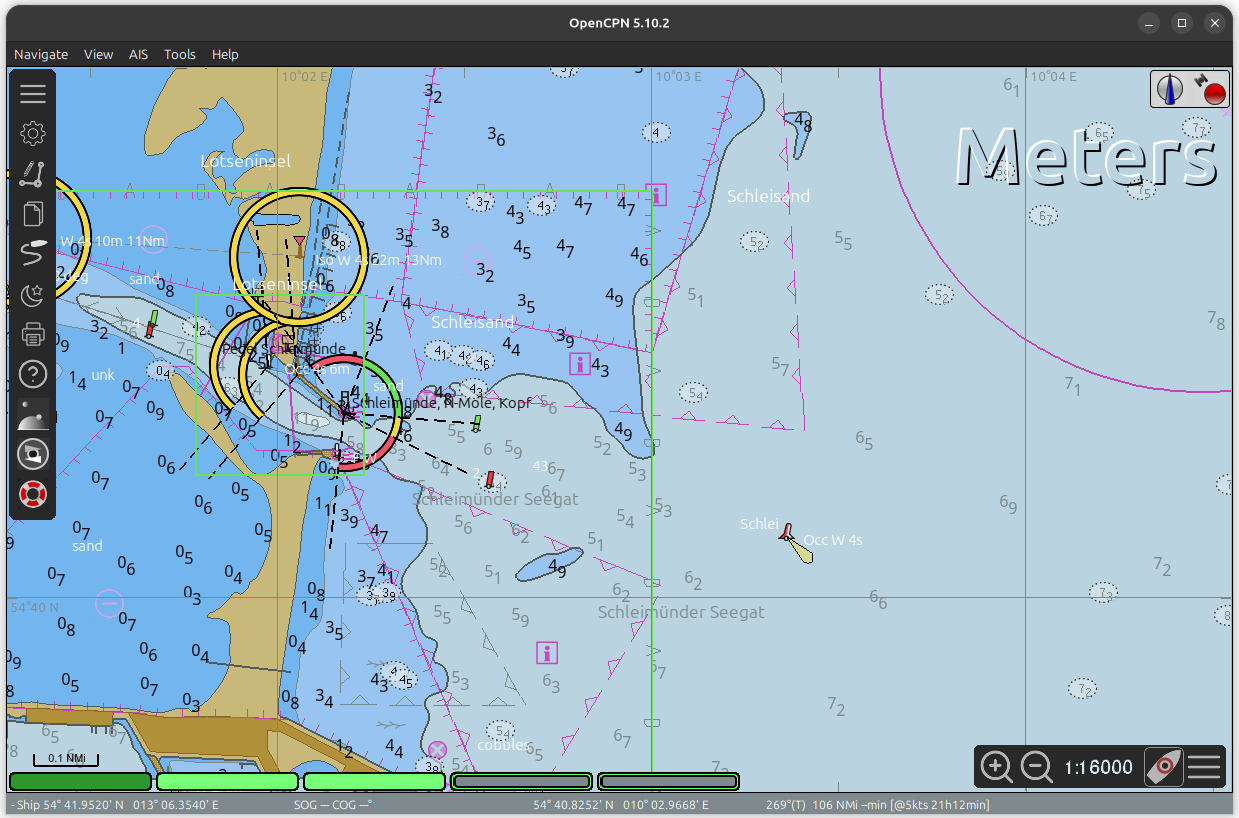Open Route & Mark Manager pages icon
The width and height of the screenshot is (1239, 818).
pyautogui.click(x=33, y=214)
